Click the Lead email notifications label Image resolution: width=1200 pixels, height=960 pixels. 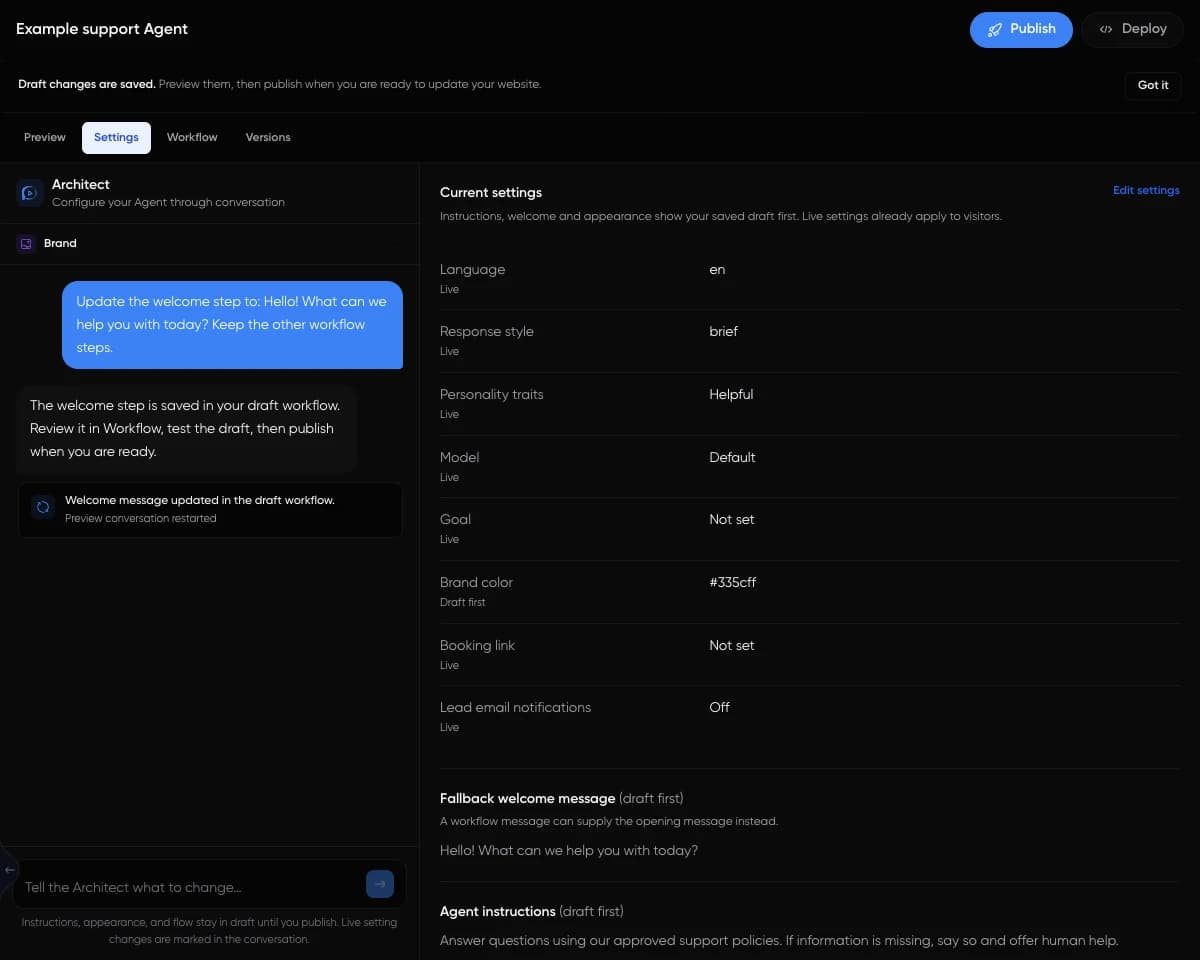coord(515,707)
